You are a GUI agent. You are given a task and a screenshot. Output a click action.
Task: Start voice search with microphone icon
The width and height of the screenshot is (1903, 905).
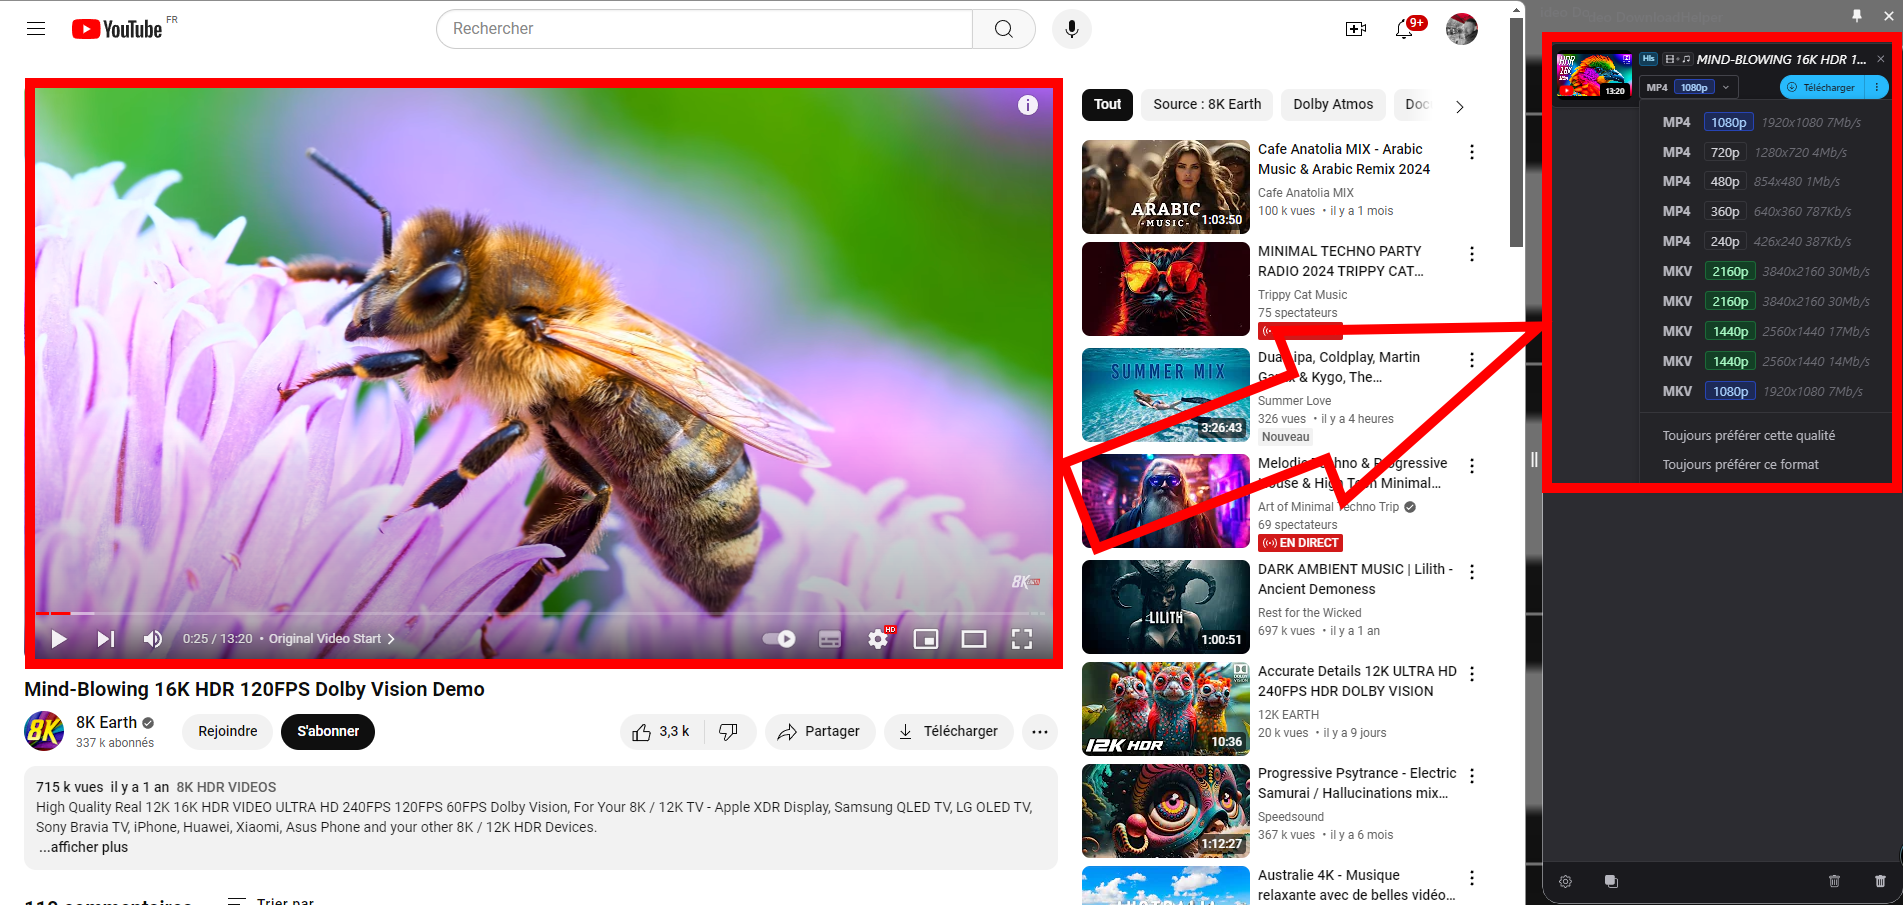(1071, 29)
